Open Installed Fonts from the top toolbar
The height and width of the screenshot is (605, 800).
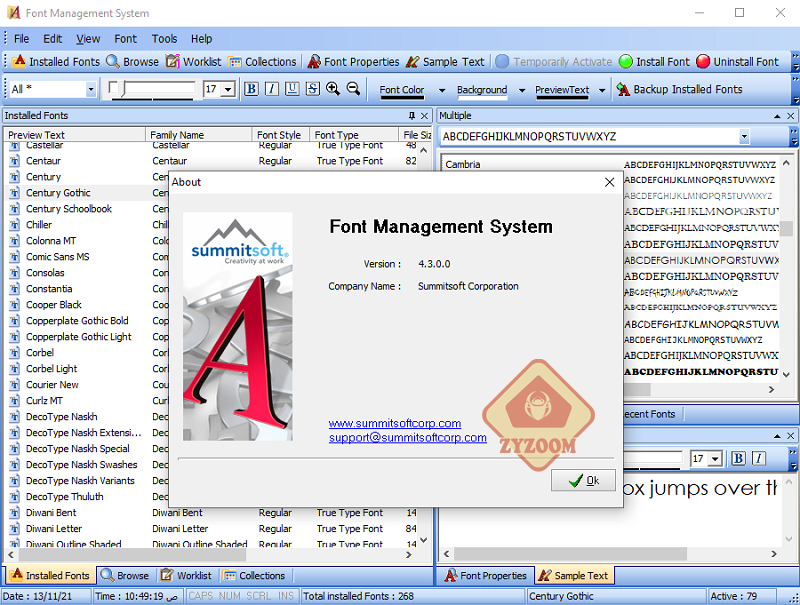click(x=56, y=62)
